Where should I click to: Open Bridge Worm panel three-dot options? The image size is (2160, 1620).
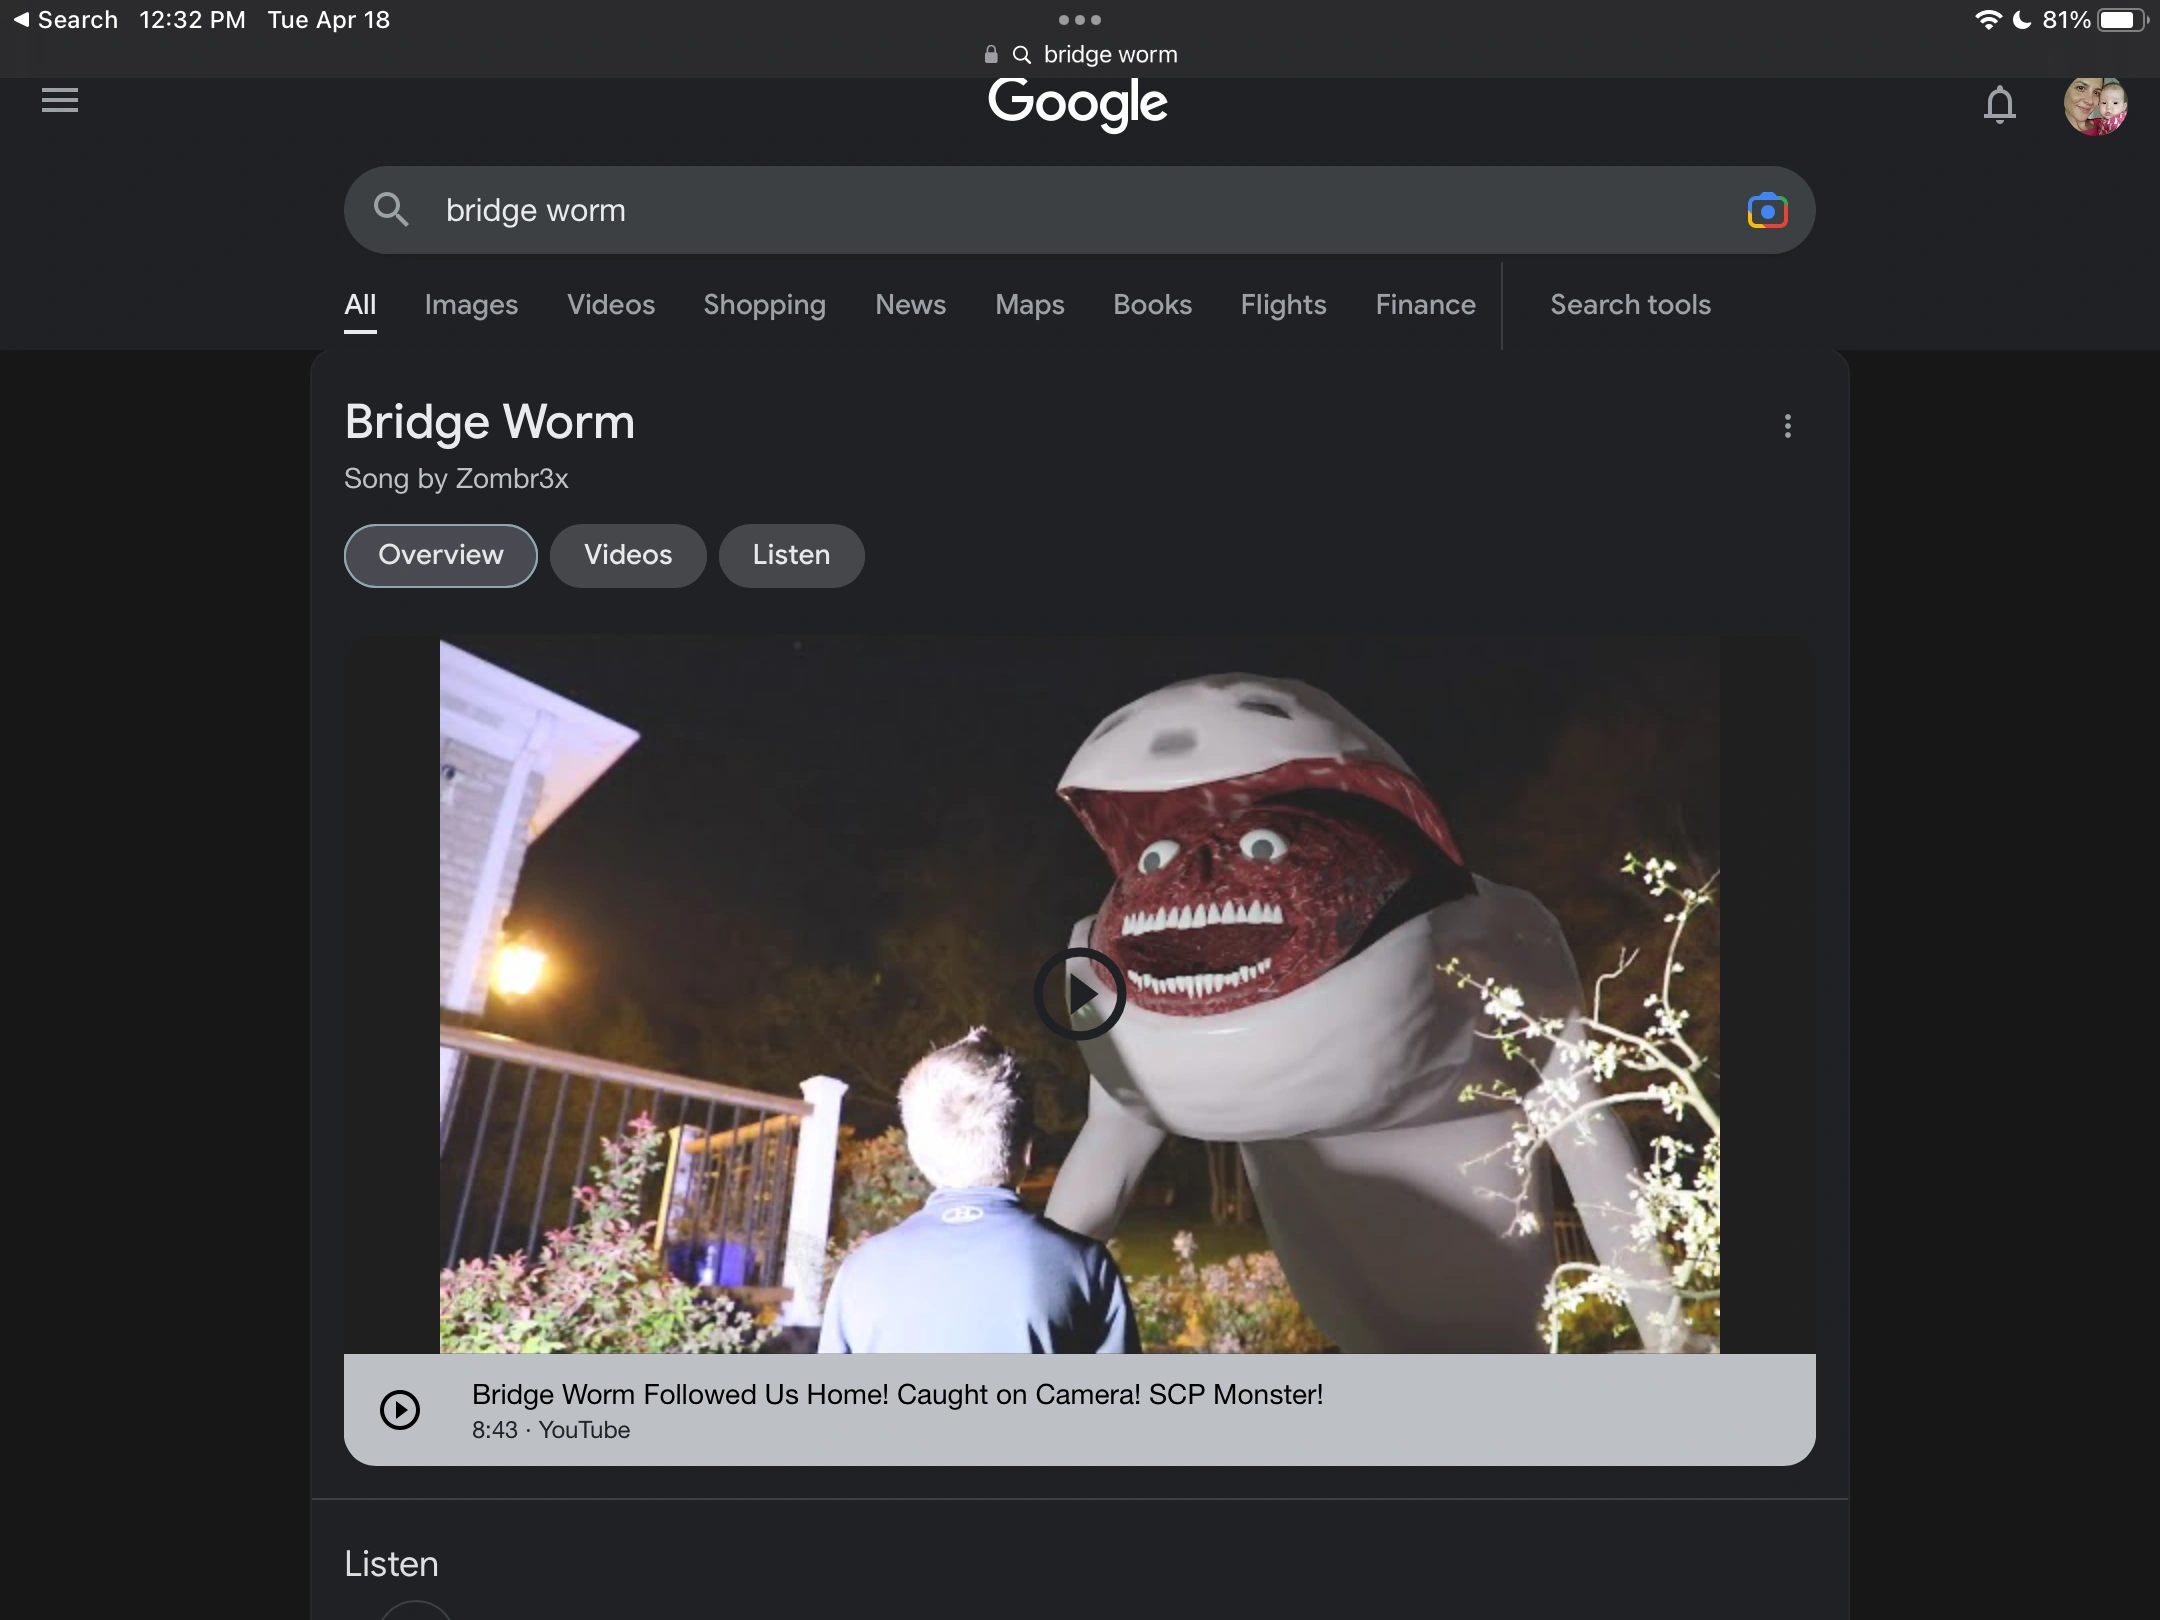point(1787,426)
